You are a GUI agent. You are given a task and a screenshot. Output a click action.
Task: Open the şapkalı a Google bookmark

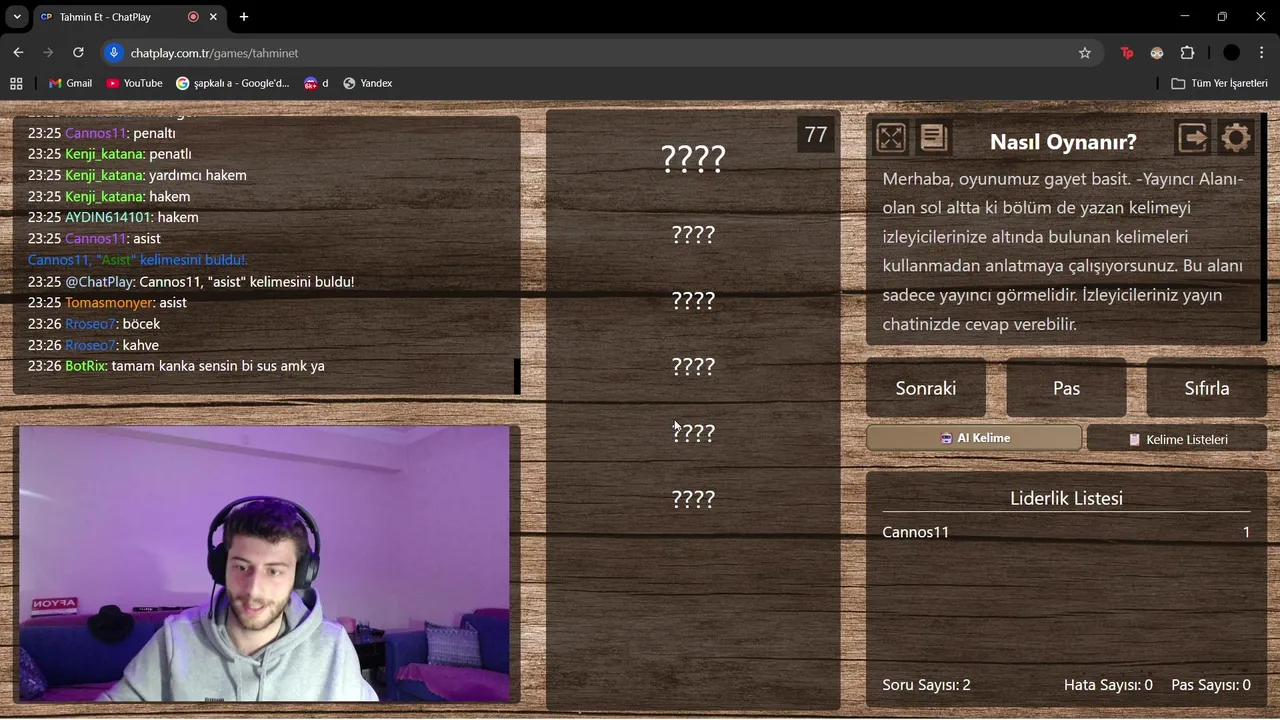[233, 83]
